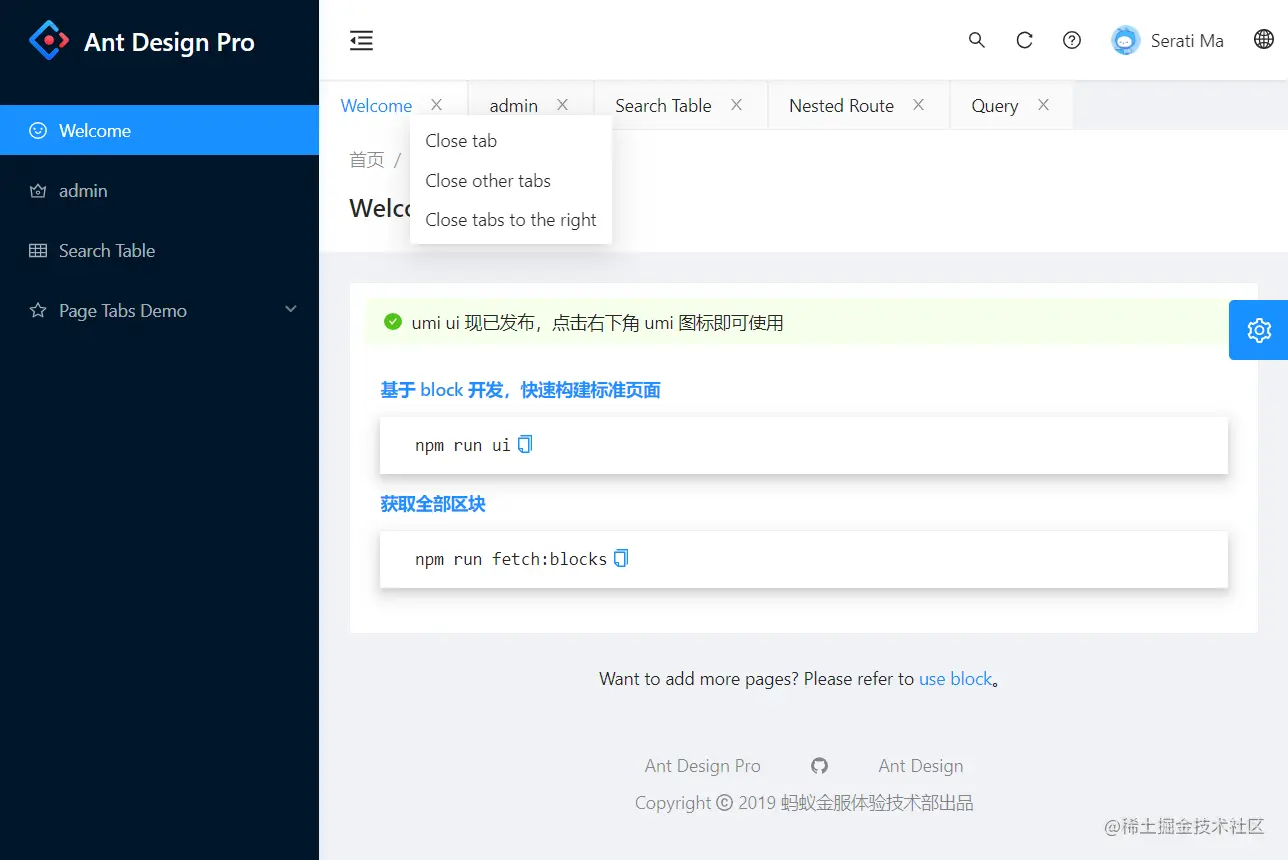Click the Copyright 2019 footer text
1288x860 pixels.
(x=804, y=803)
